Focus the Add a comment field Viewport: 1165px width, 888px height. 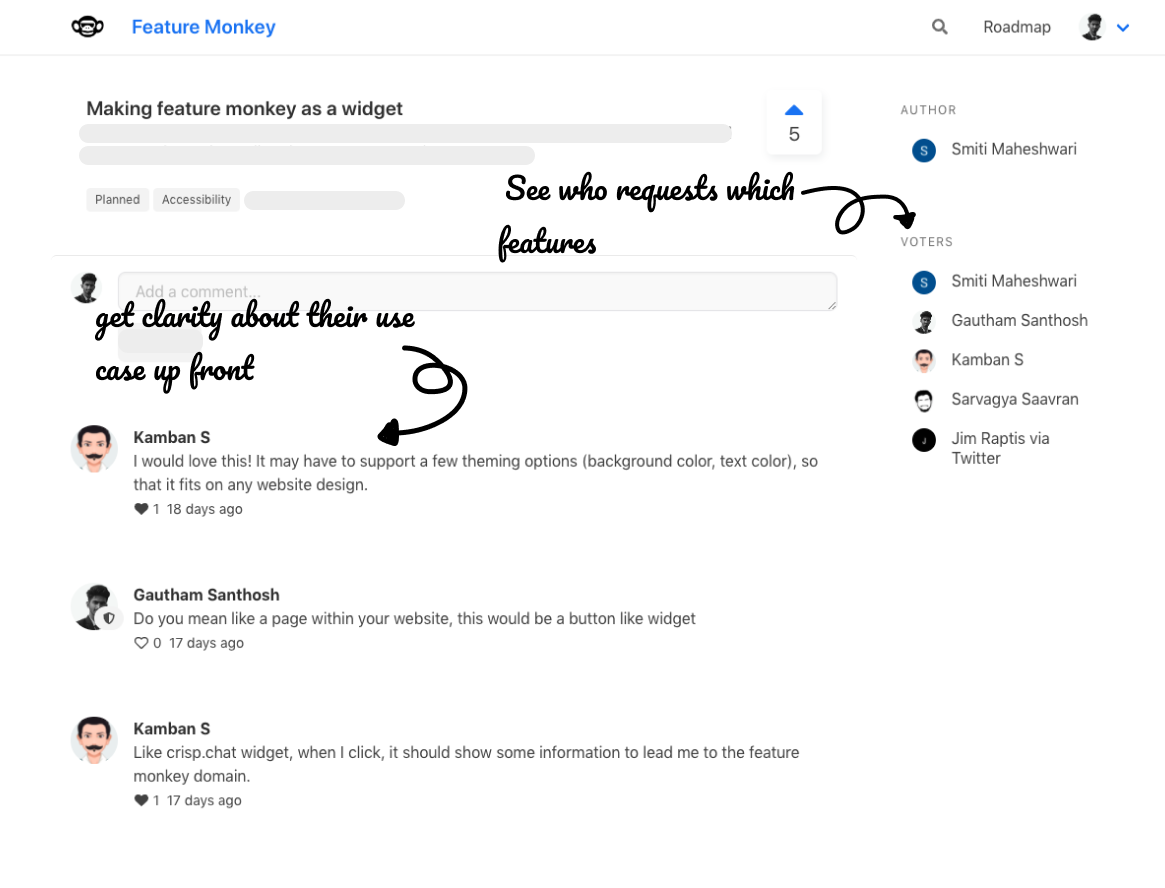(478, 291)
